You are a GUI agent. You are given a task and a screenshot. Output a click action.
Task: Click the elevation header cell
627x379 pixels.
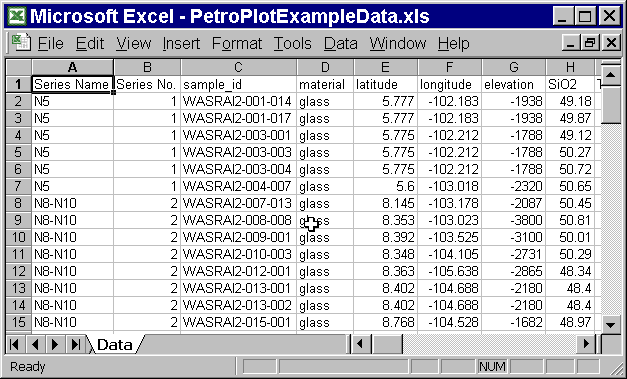coord(513,84)
